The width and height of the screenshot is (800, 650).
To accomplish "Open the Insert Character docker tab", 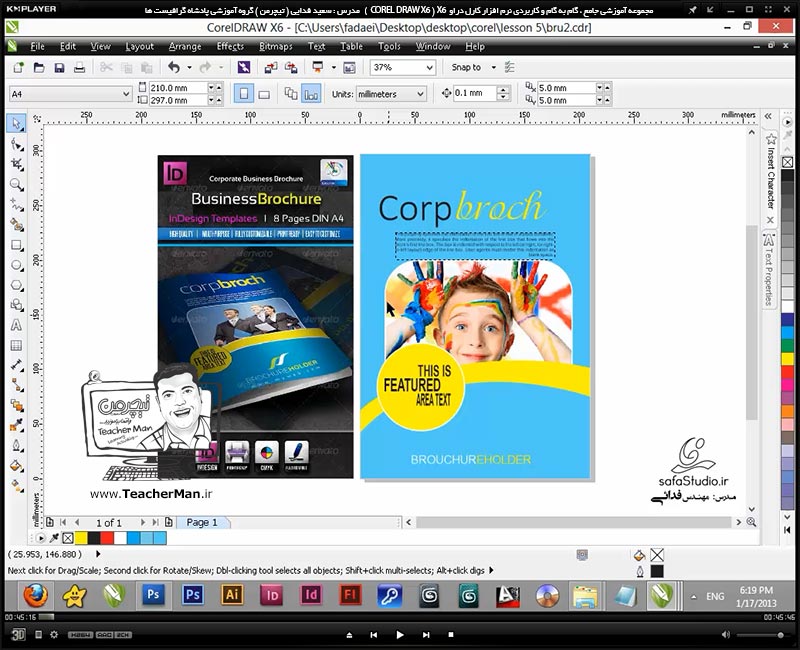I will [x=770, y=178].
